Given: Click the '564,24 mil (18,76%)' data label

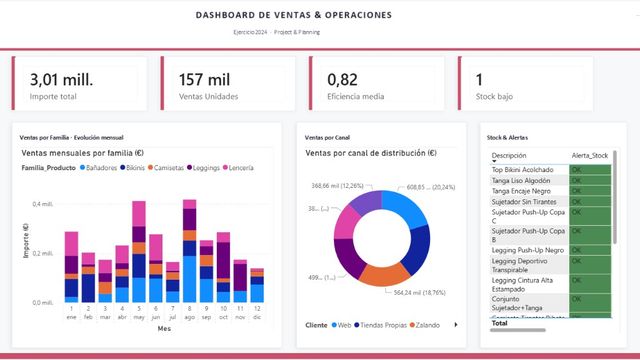Looking at the screenshot, I should 420,293.
